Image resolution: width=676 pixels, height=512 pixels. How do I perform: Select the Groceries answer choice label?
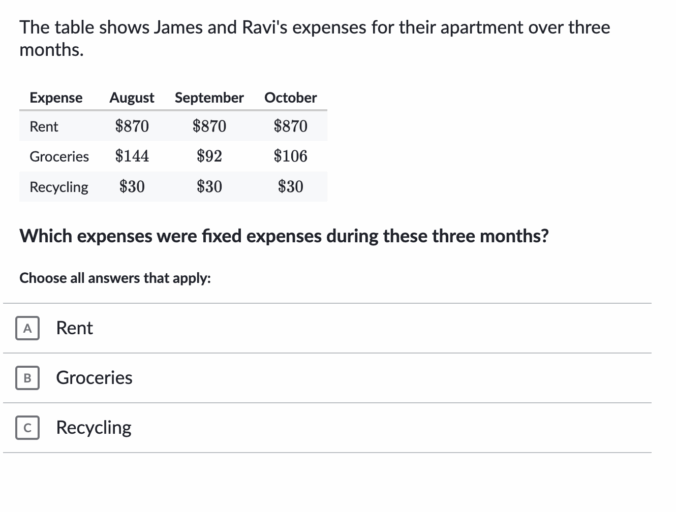94,378
